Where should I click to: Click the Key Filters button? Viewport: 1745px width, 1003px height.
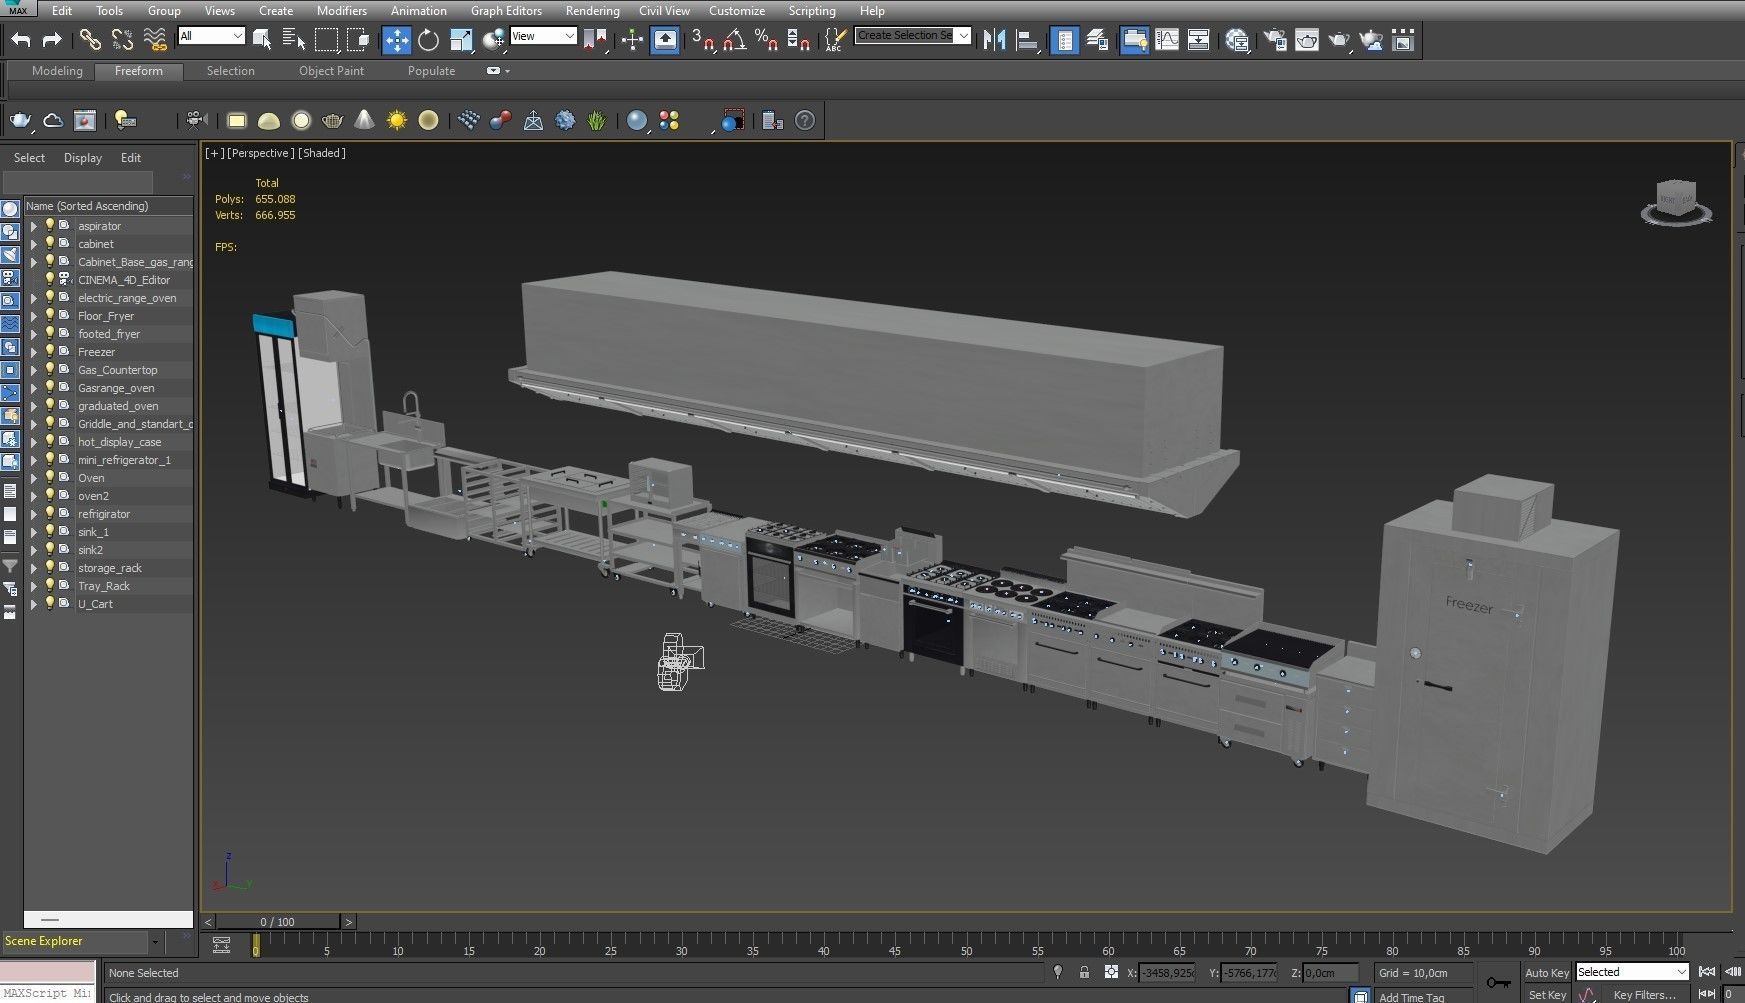coord(1644,995)
